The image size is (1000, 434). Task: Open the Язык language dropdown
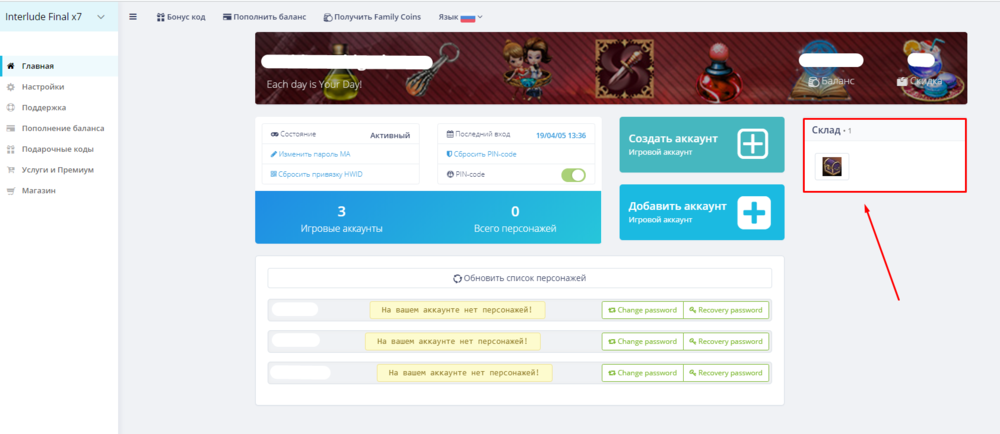[460, 17]
